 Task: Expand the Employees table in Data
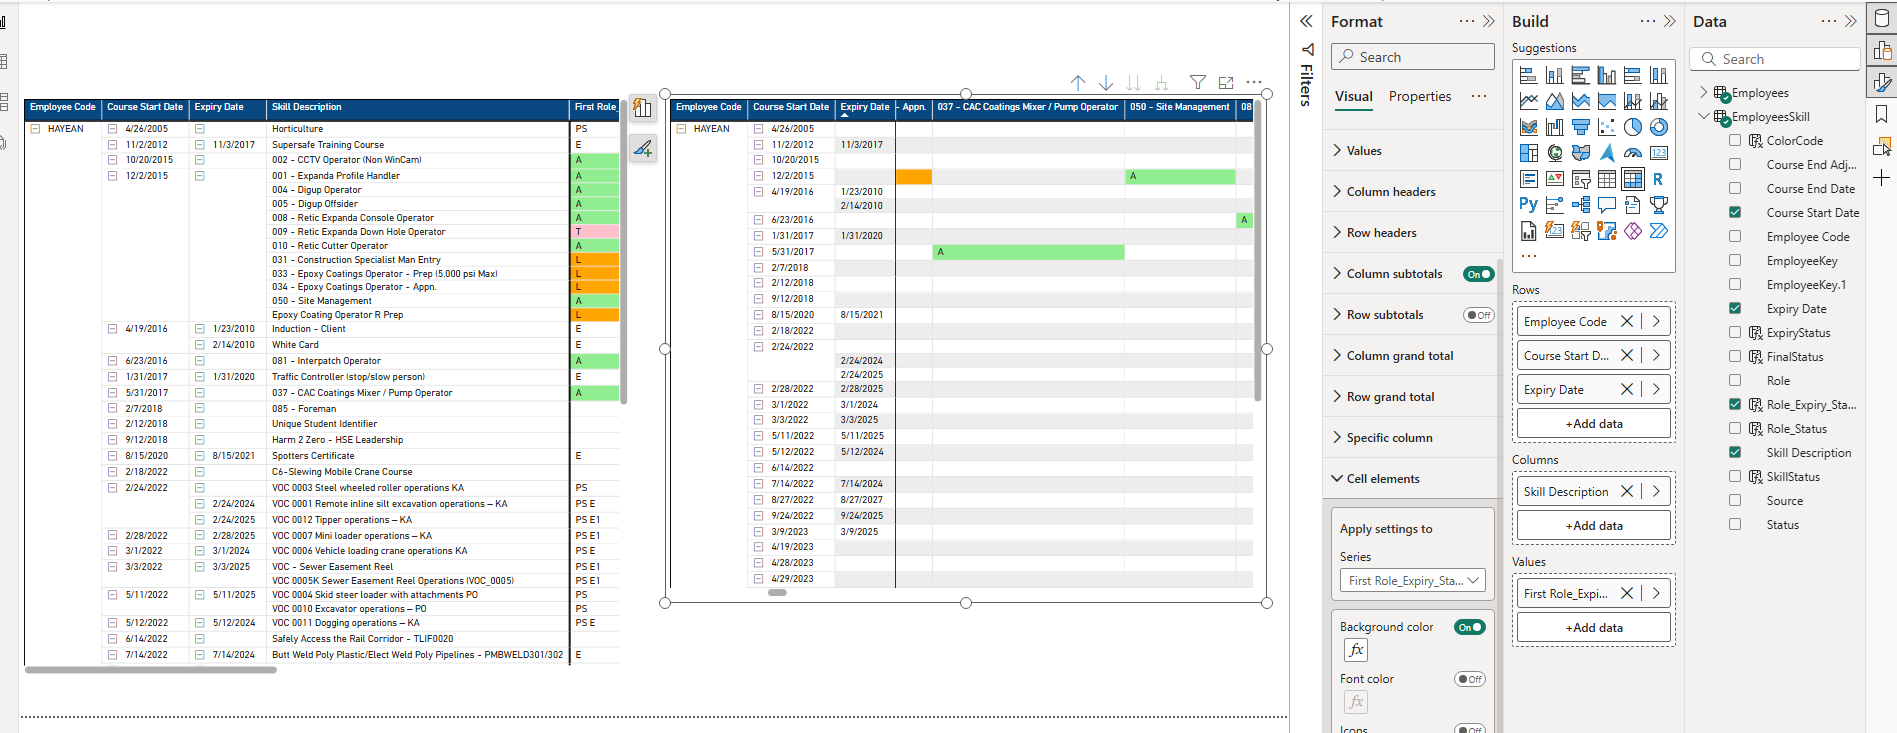(1704, 93)
